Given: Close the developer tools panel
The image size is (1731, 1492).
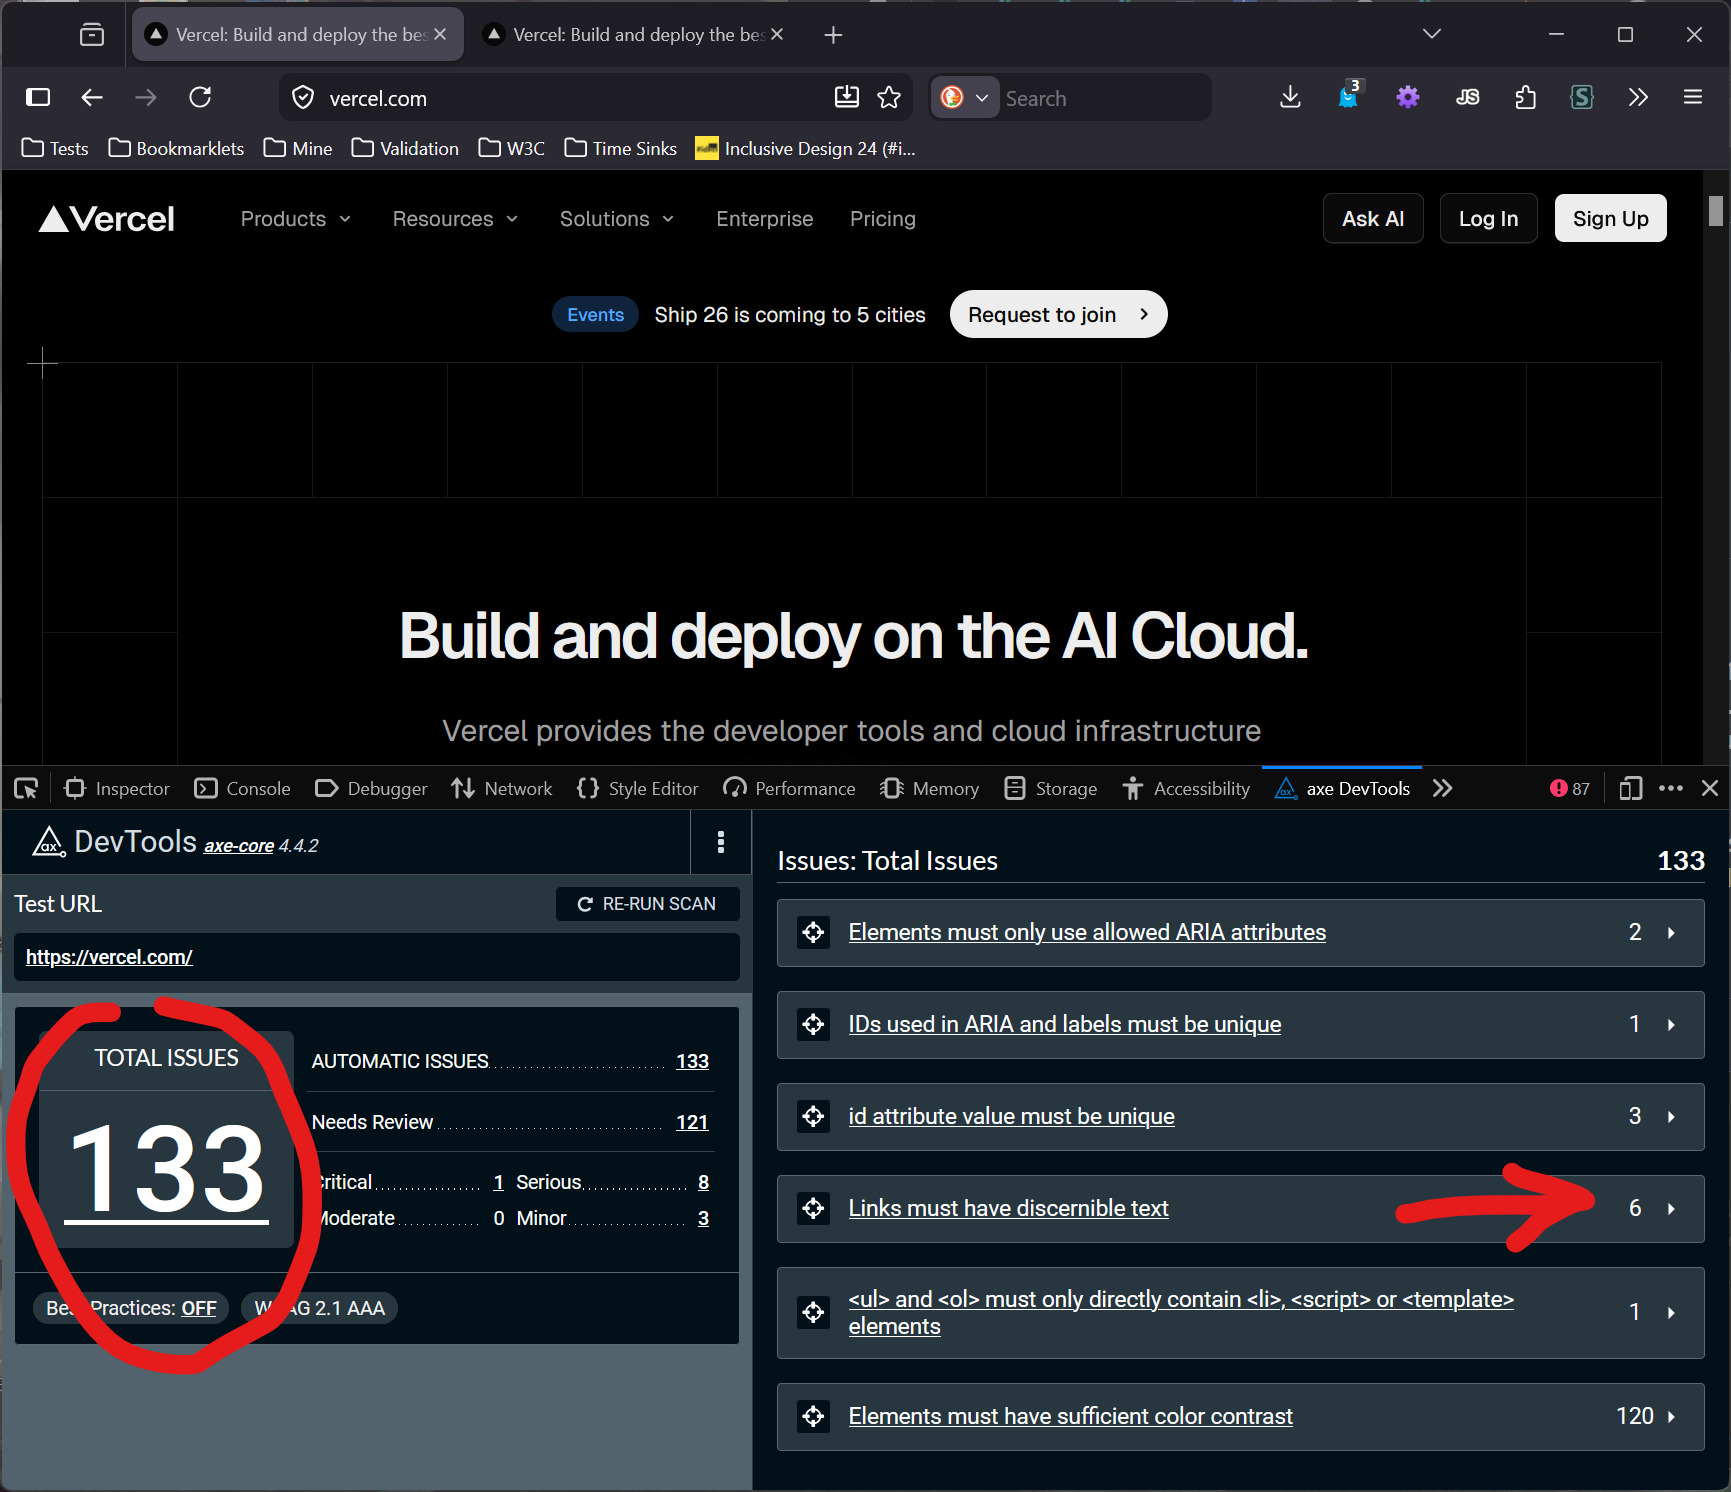Looking at the screenshot, I should click(x=1710, y=788).
